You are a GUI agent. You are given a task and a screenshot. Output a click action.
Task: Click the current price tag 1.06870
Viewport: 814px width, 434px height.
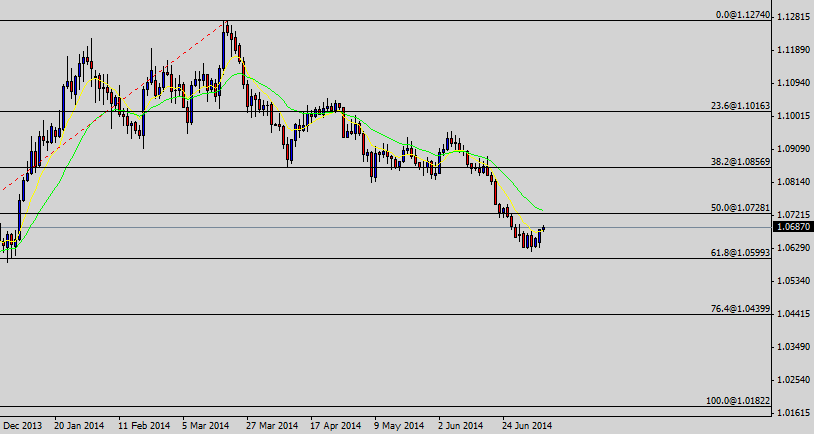click(x=791, y=228)
